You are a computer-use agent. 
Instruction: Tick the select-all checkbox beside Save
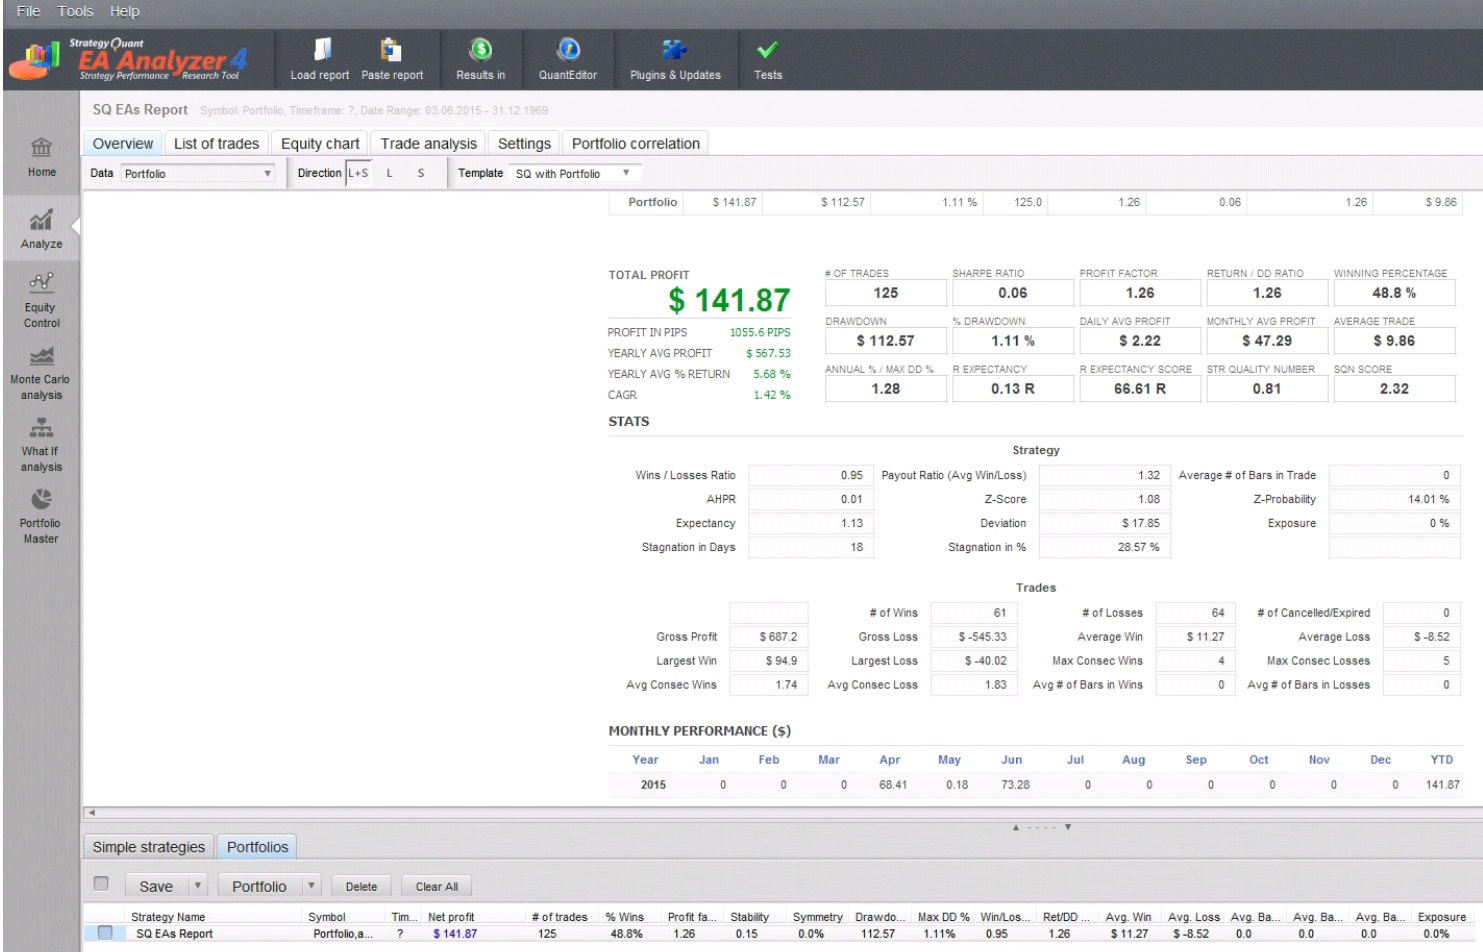click(x=100, y=884)
